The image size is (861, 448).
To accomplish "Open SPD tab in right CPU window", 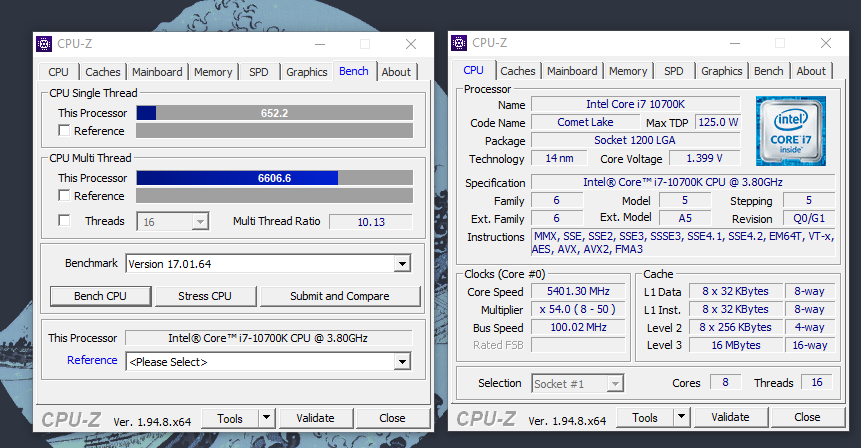I will [x=674, y=71].
